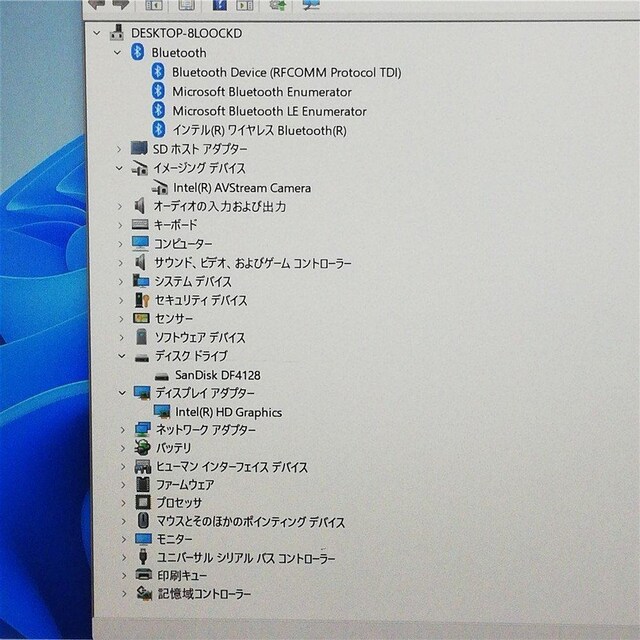
Task: Expand the キーボード category
Action: (x=120, y=225)
